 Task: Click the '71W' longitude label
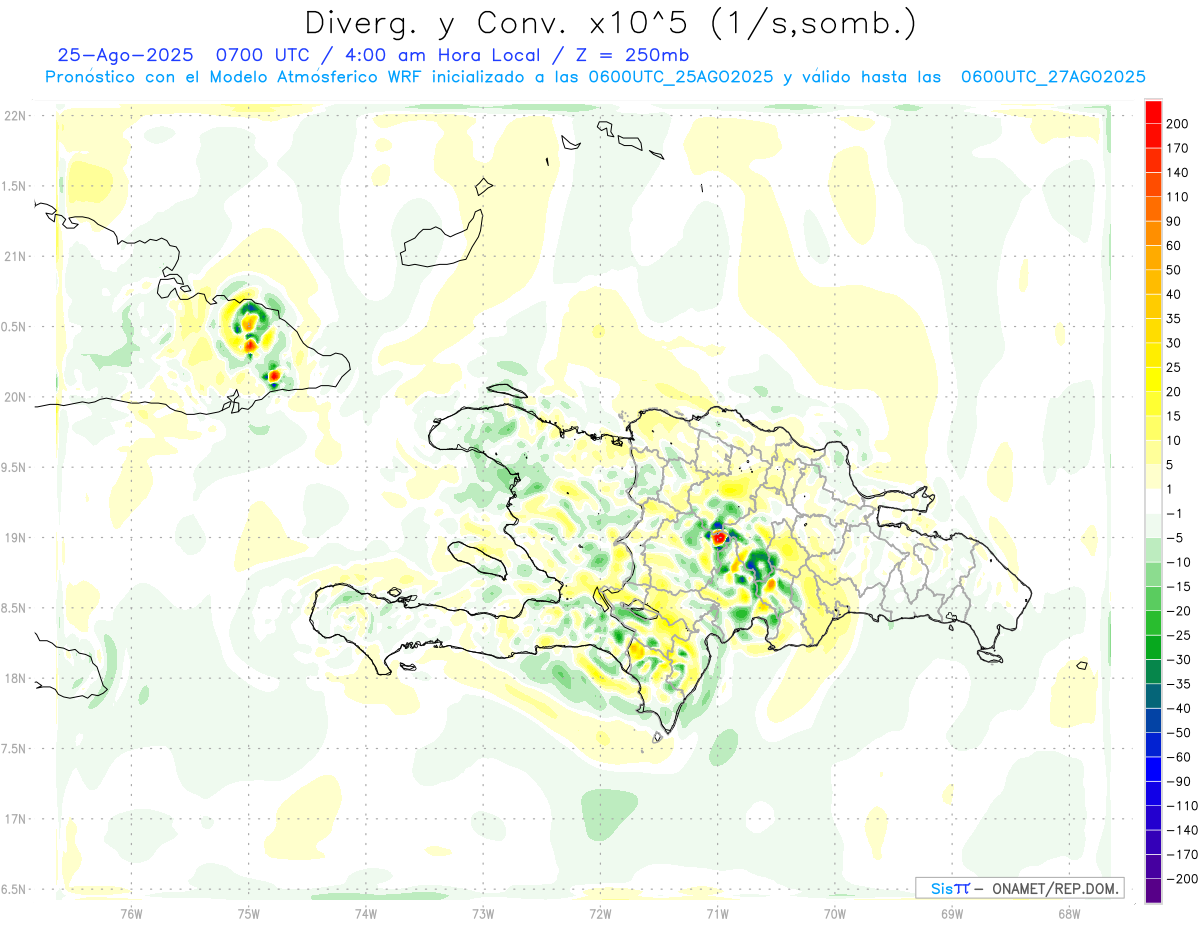(x=717, y=913)
